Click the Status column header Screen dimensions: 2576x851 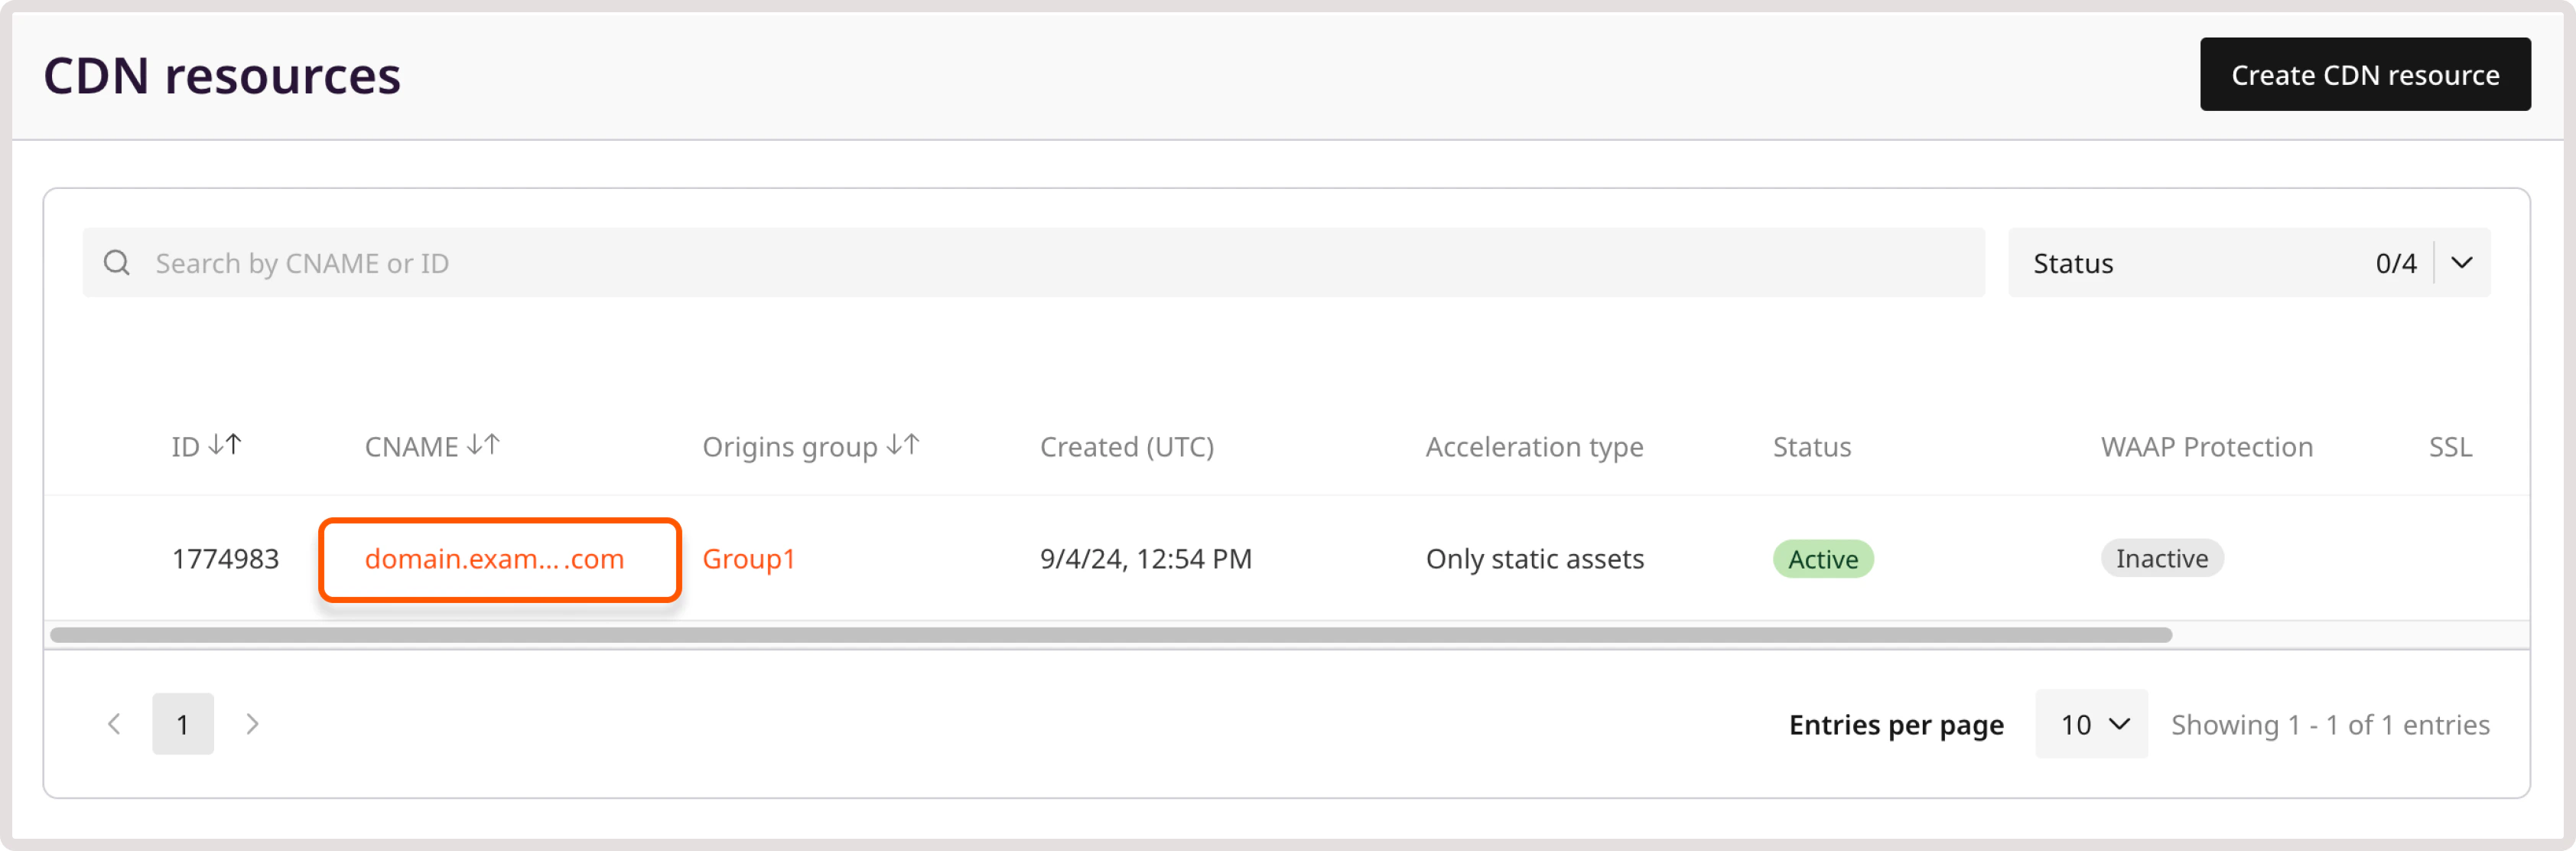[1811, 447]
